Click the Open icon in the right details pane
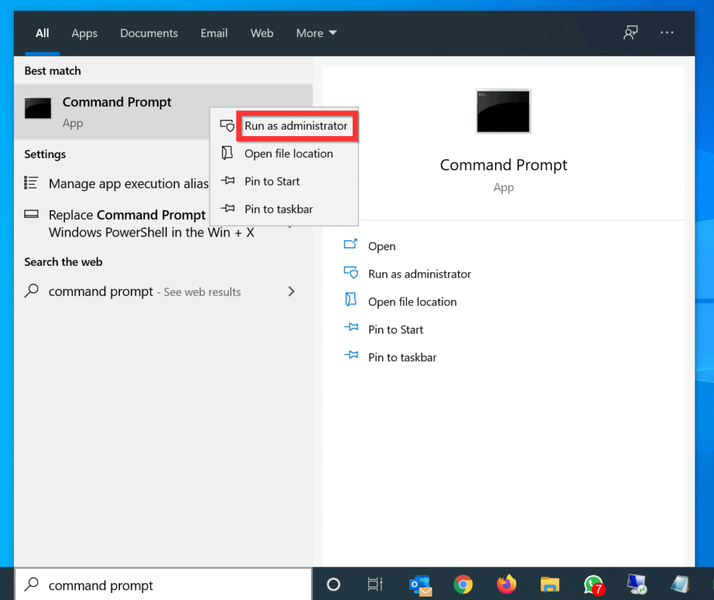Image resolution: width=714 pixels, height=600 pixels. (x=350, y=244)
